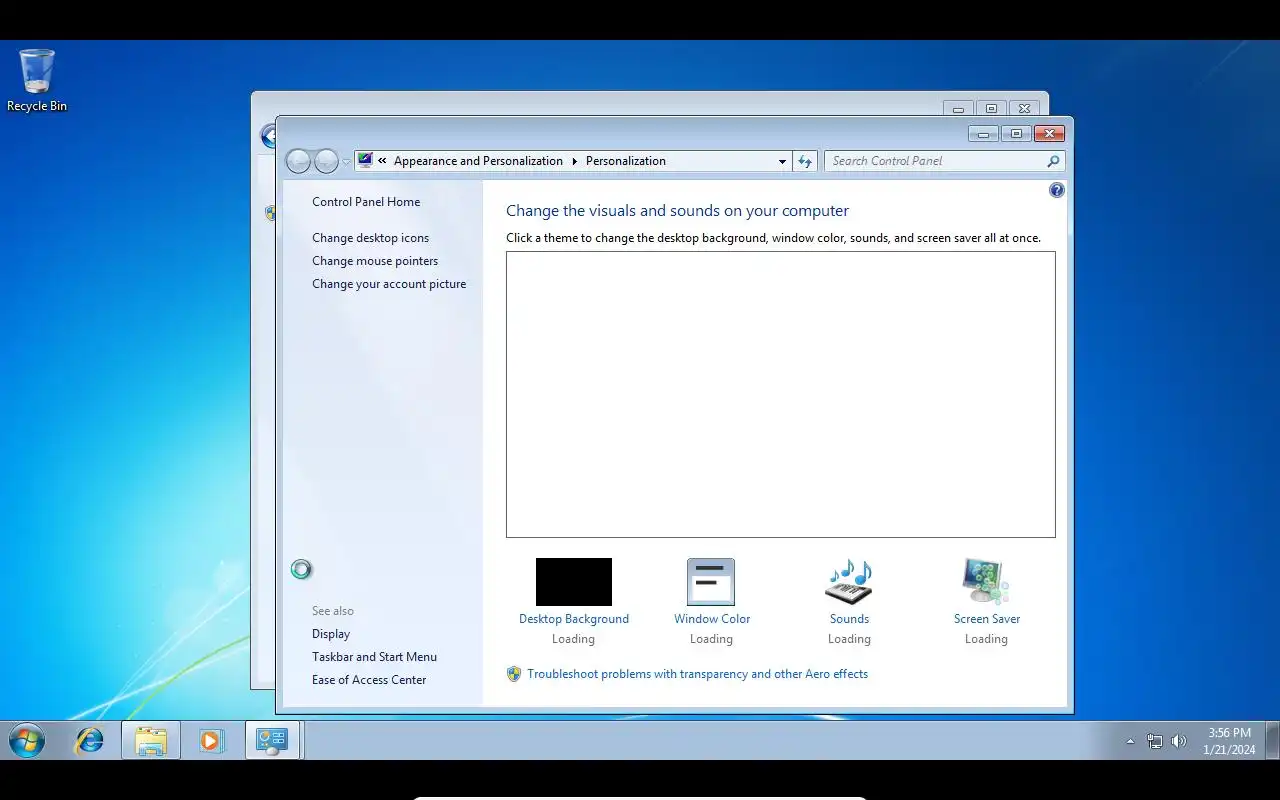Open the recent pages dropdown arrow

[x=346, y=161]
